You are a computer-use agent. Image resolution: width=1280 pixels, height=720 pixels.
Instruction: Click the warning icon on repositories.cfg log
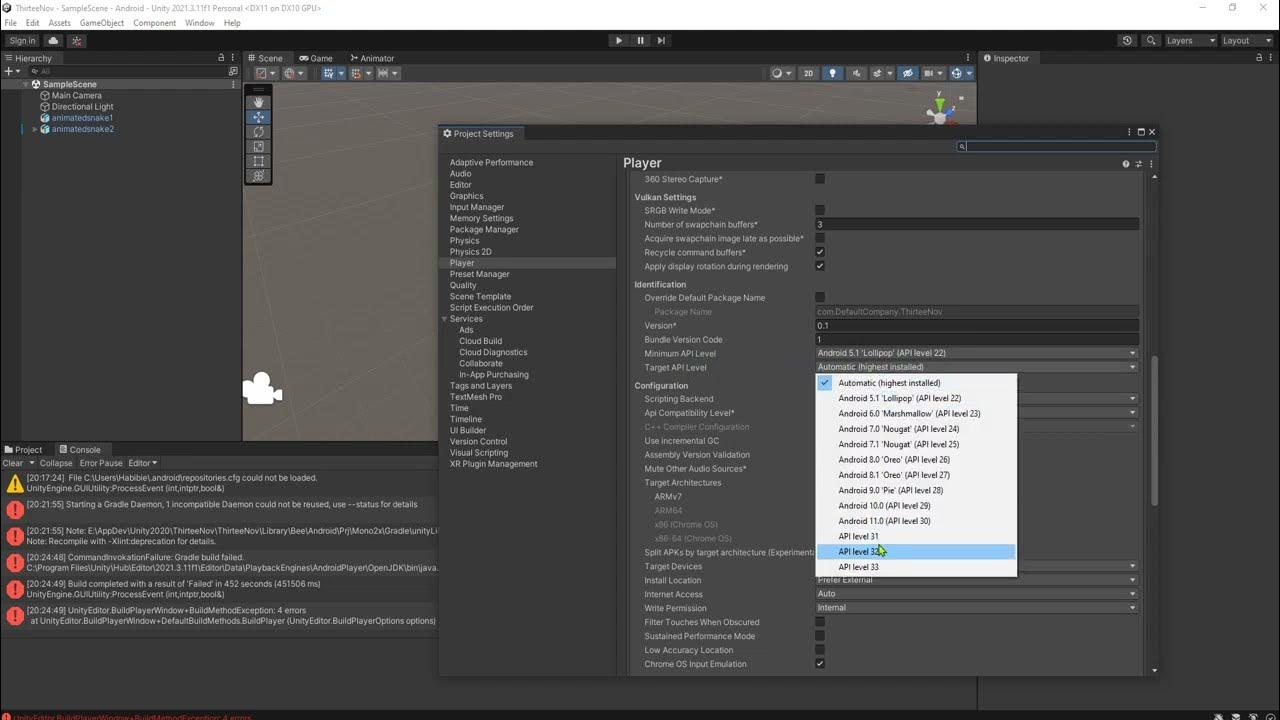14,484
